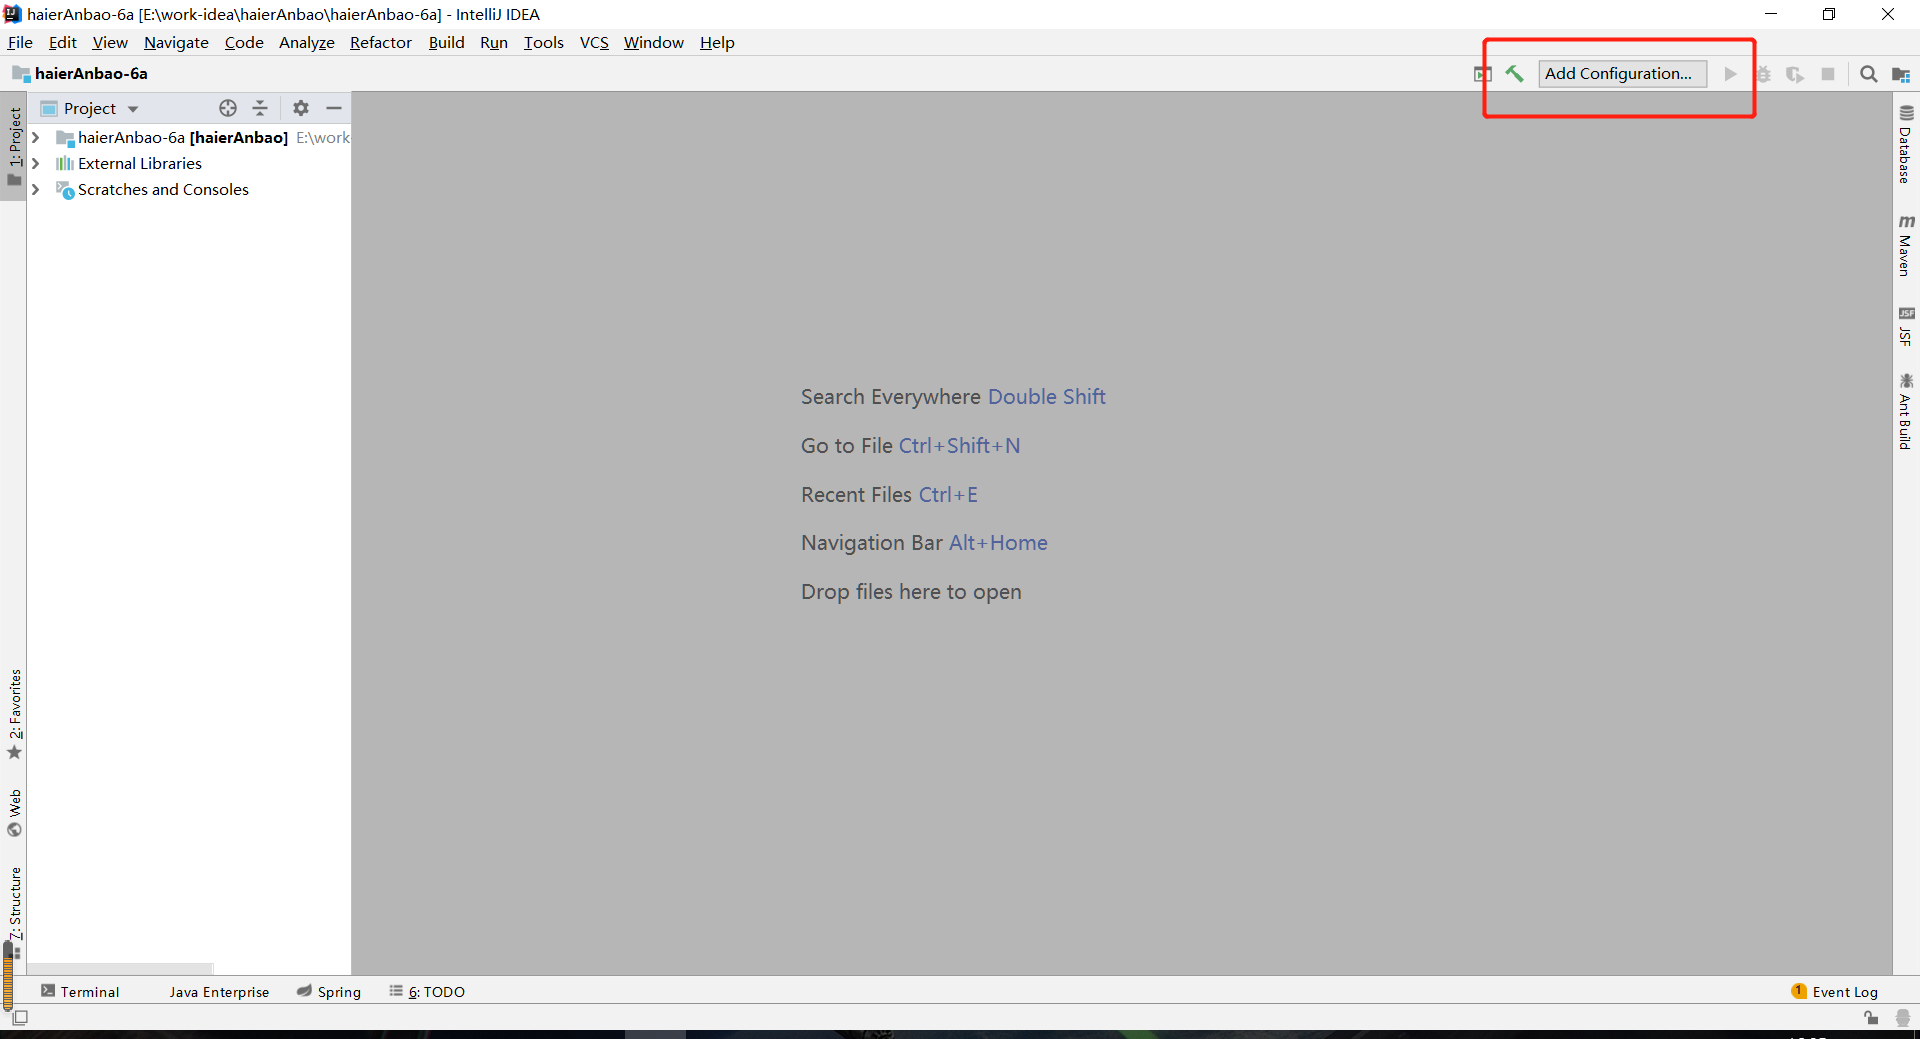Screen dimensions: 1920x1039
Task: Toggle the Favorites tool window
Action: (14, 712)
